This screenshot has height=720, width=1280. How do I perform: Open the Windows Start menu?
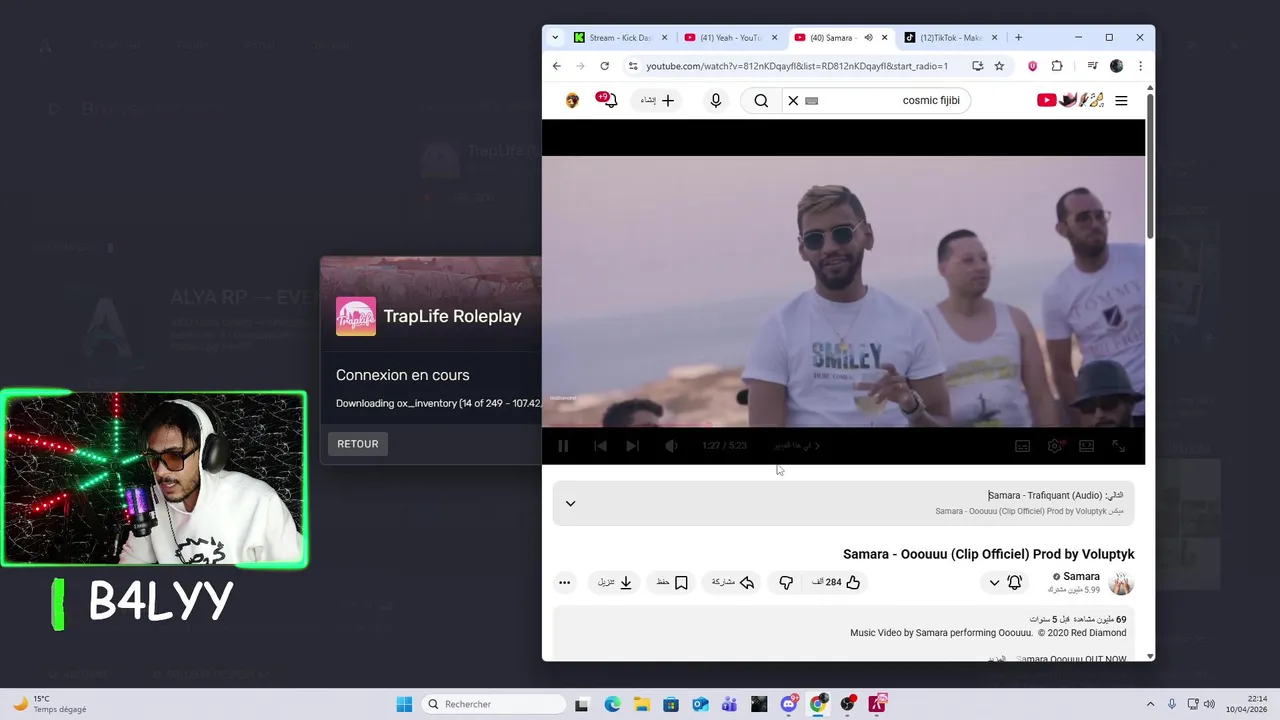tap(404, 704)
